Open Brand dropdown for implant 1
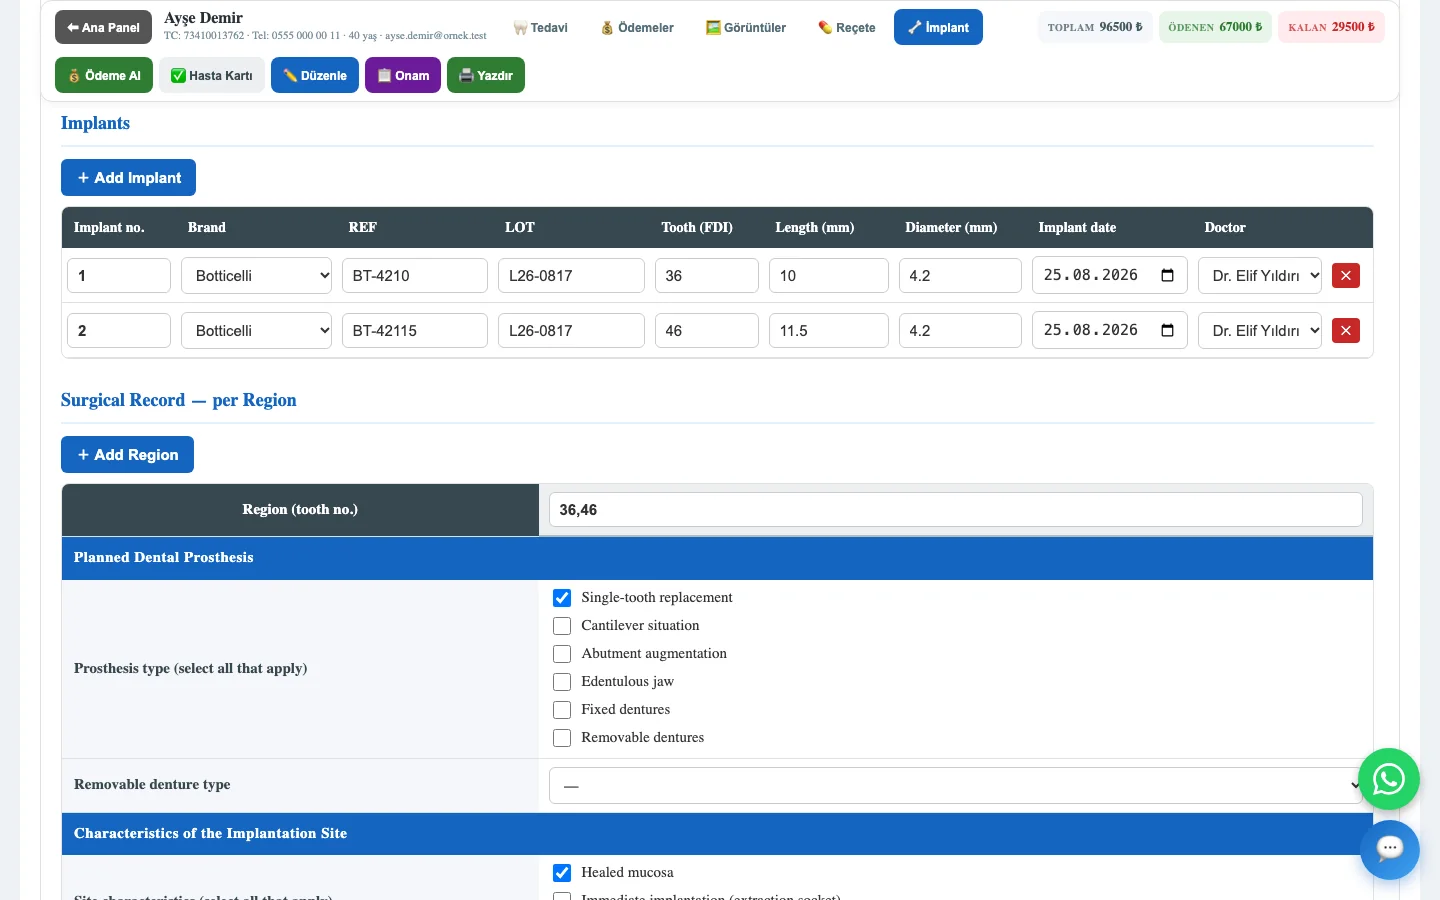 (x=256, y=276)
